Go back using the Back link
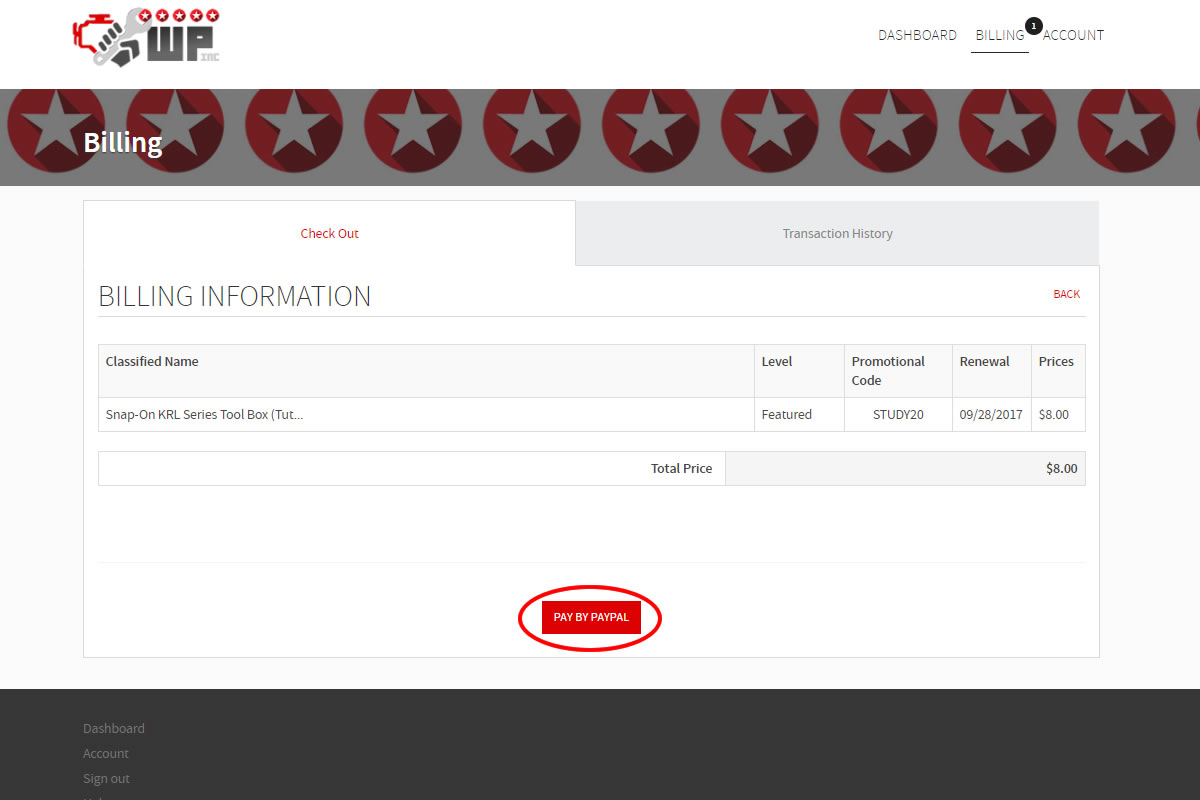The image size is (1200, 800). (1066, 294)
